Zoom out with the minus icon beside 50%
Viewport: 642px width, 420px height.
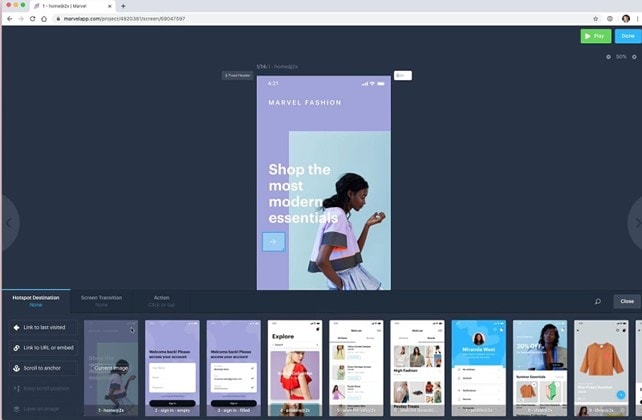click(x=608, y=57)
